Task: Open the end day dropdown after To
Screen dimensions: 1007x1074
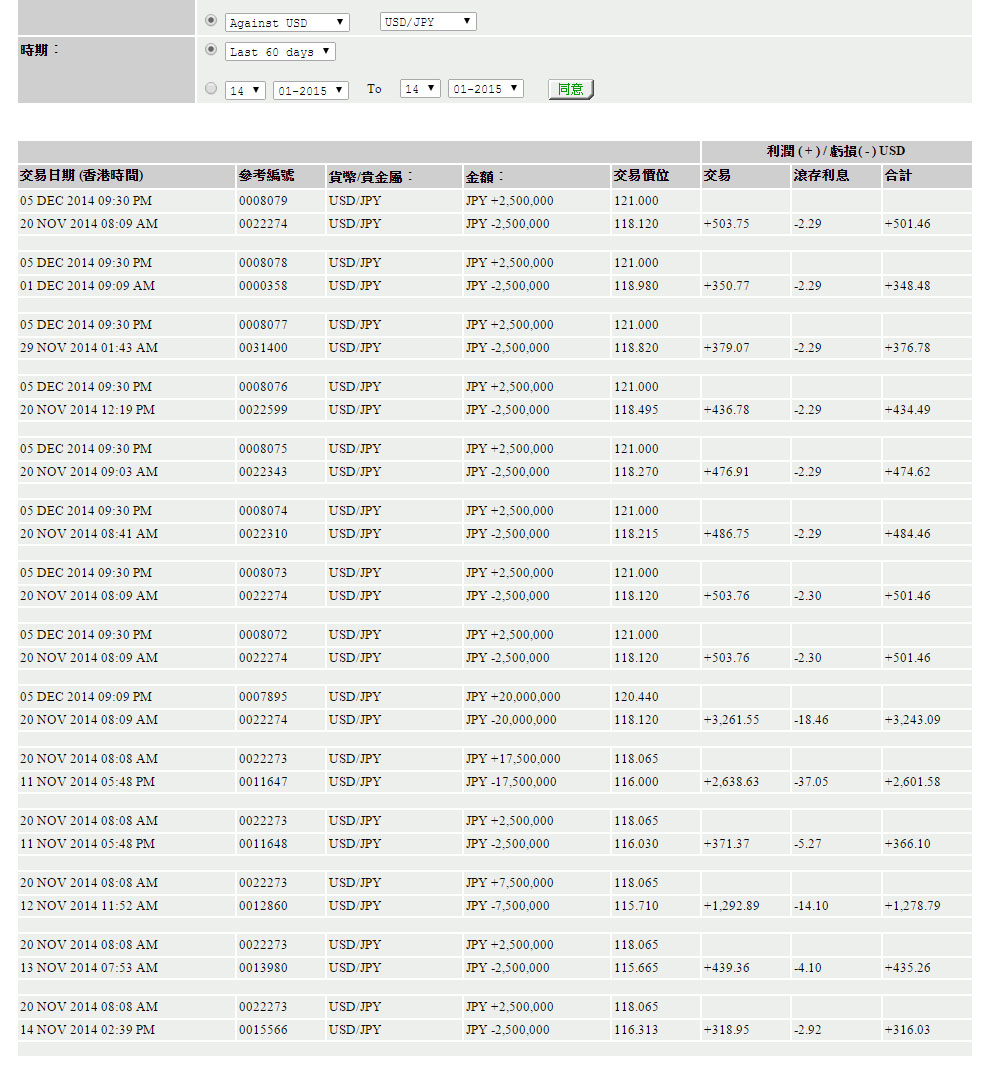Action: (420, 89)
